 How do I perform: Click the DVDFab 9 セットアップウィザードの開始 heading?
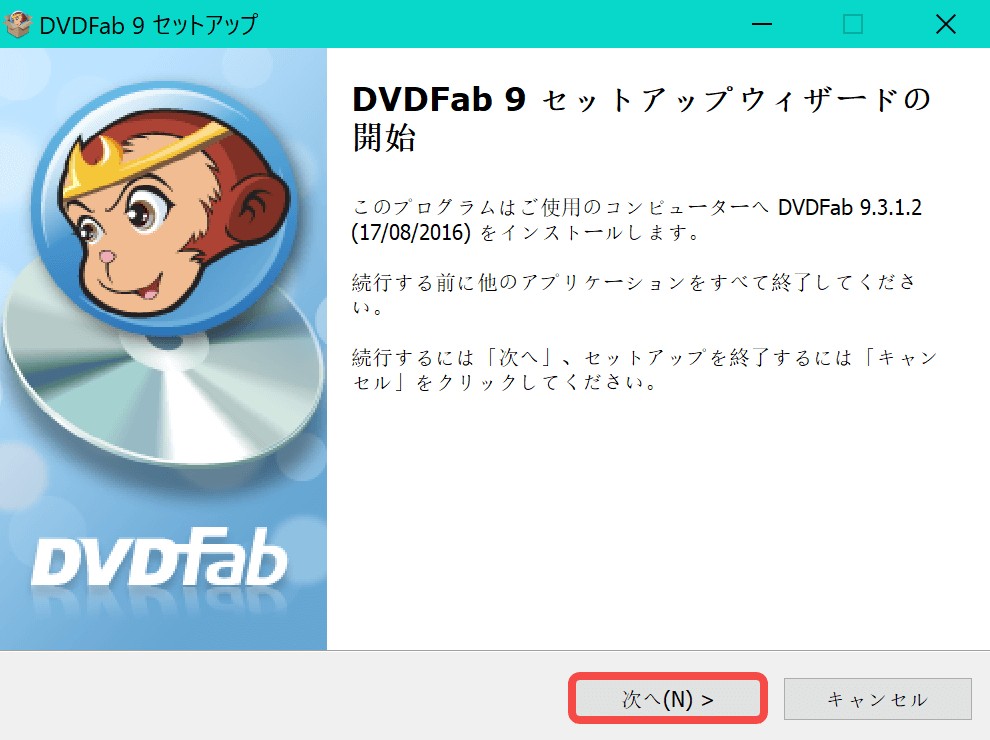click(x=641, y=118)
